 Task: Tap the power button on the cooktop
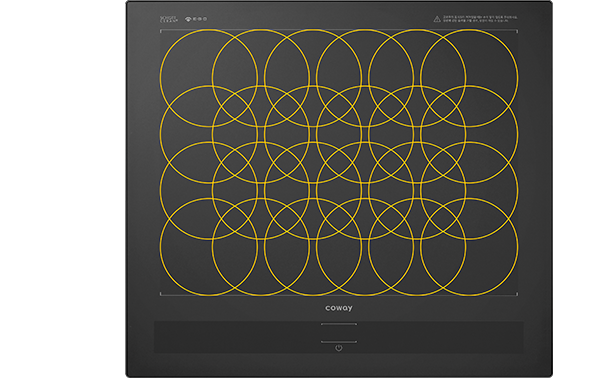pyautogui.click(x=339, y=348)
